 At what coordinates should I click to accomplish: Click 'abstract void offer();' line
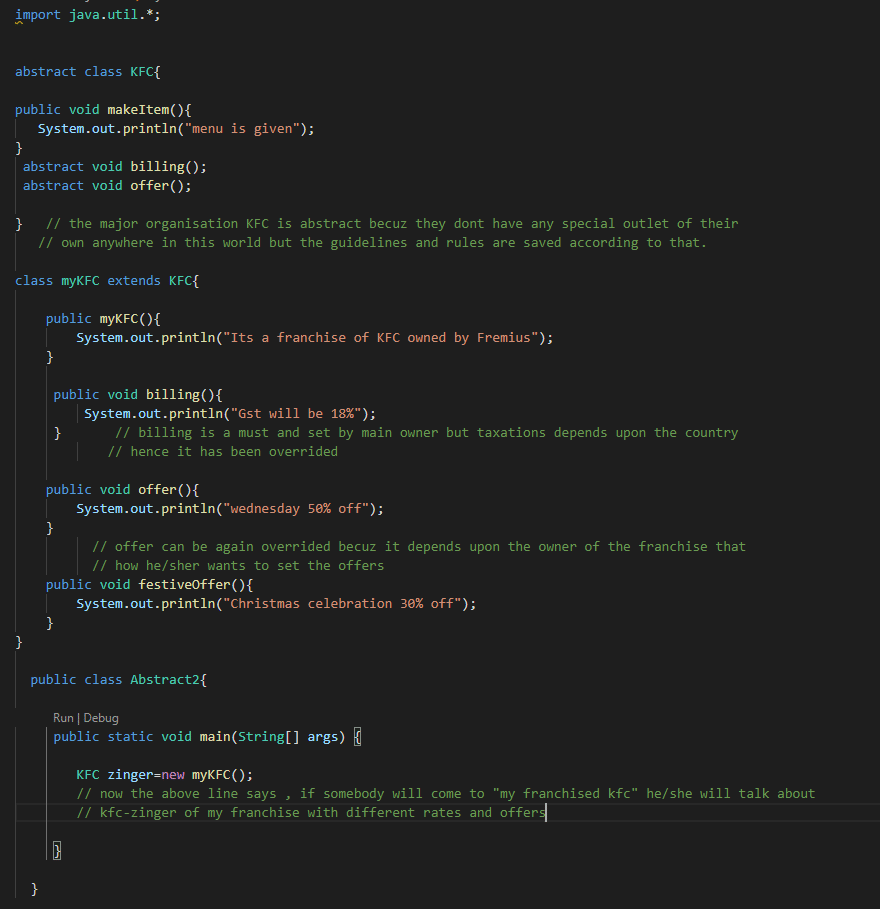(x=107, y=186)
